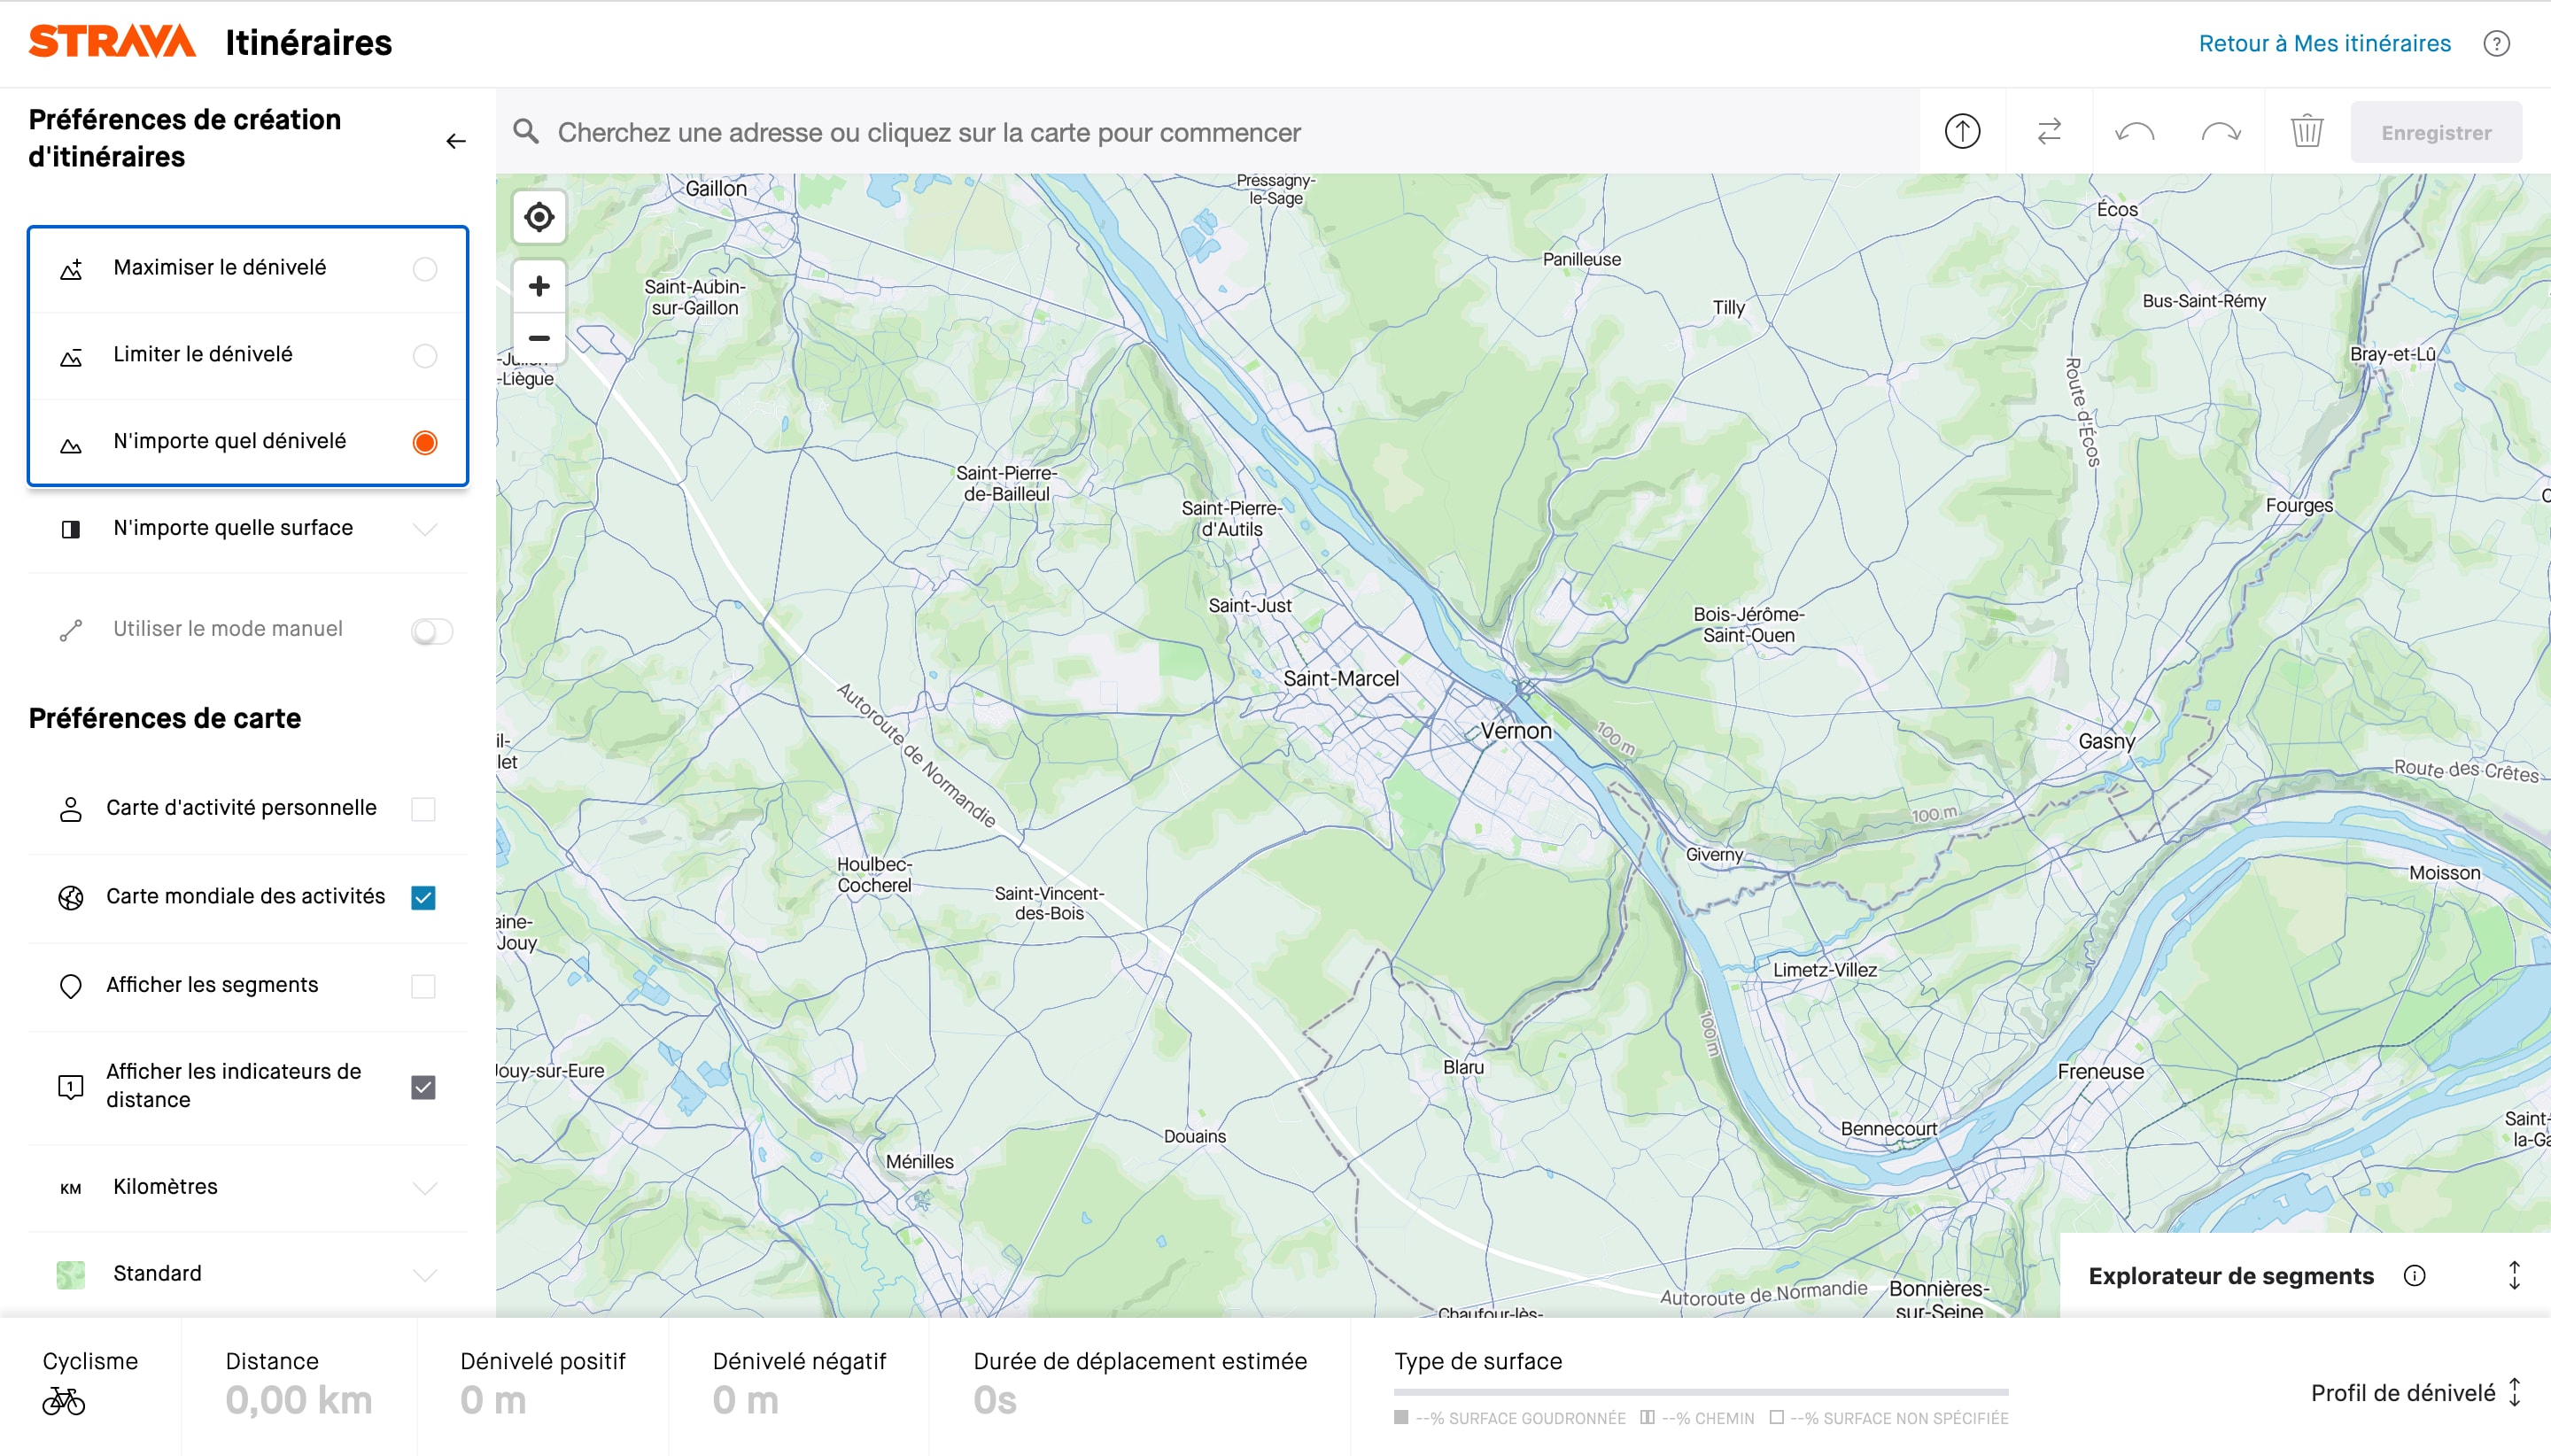Viewport: 2551px width, 1456px height.
Task: Zoom in on the map
Action: pos(539,286)
